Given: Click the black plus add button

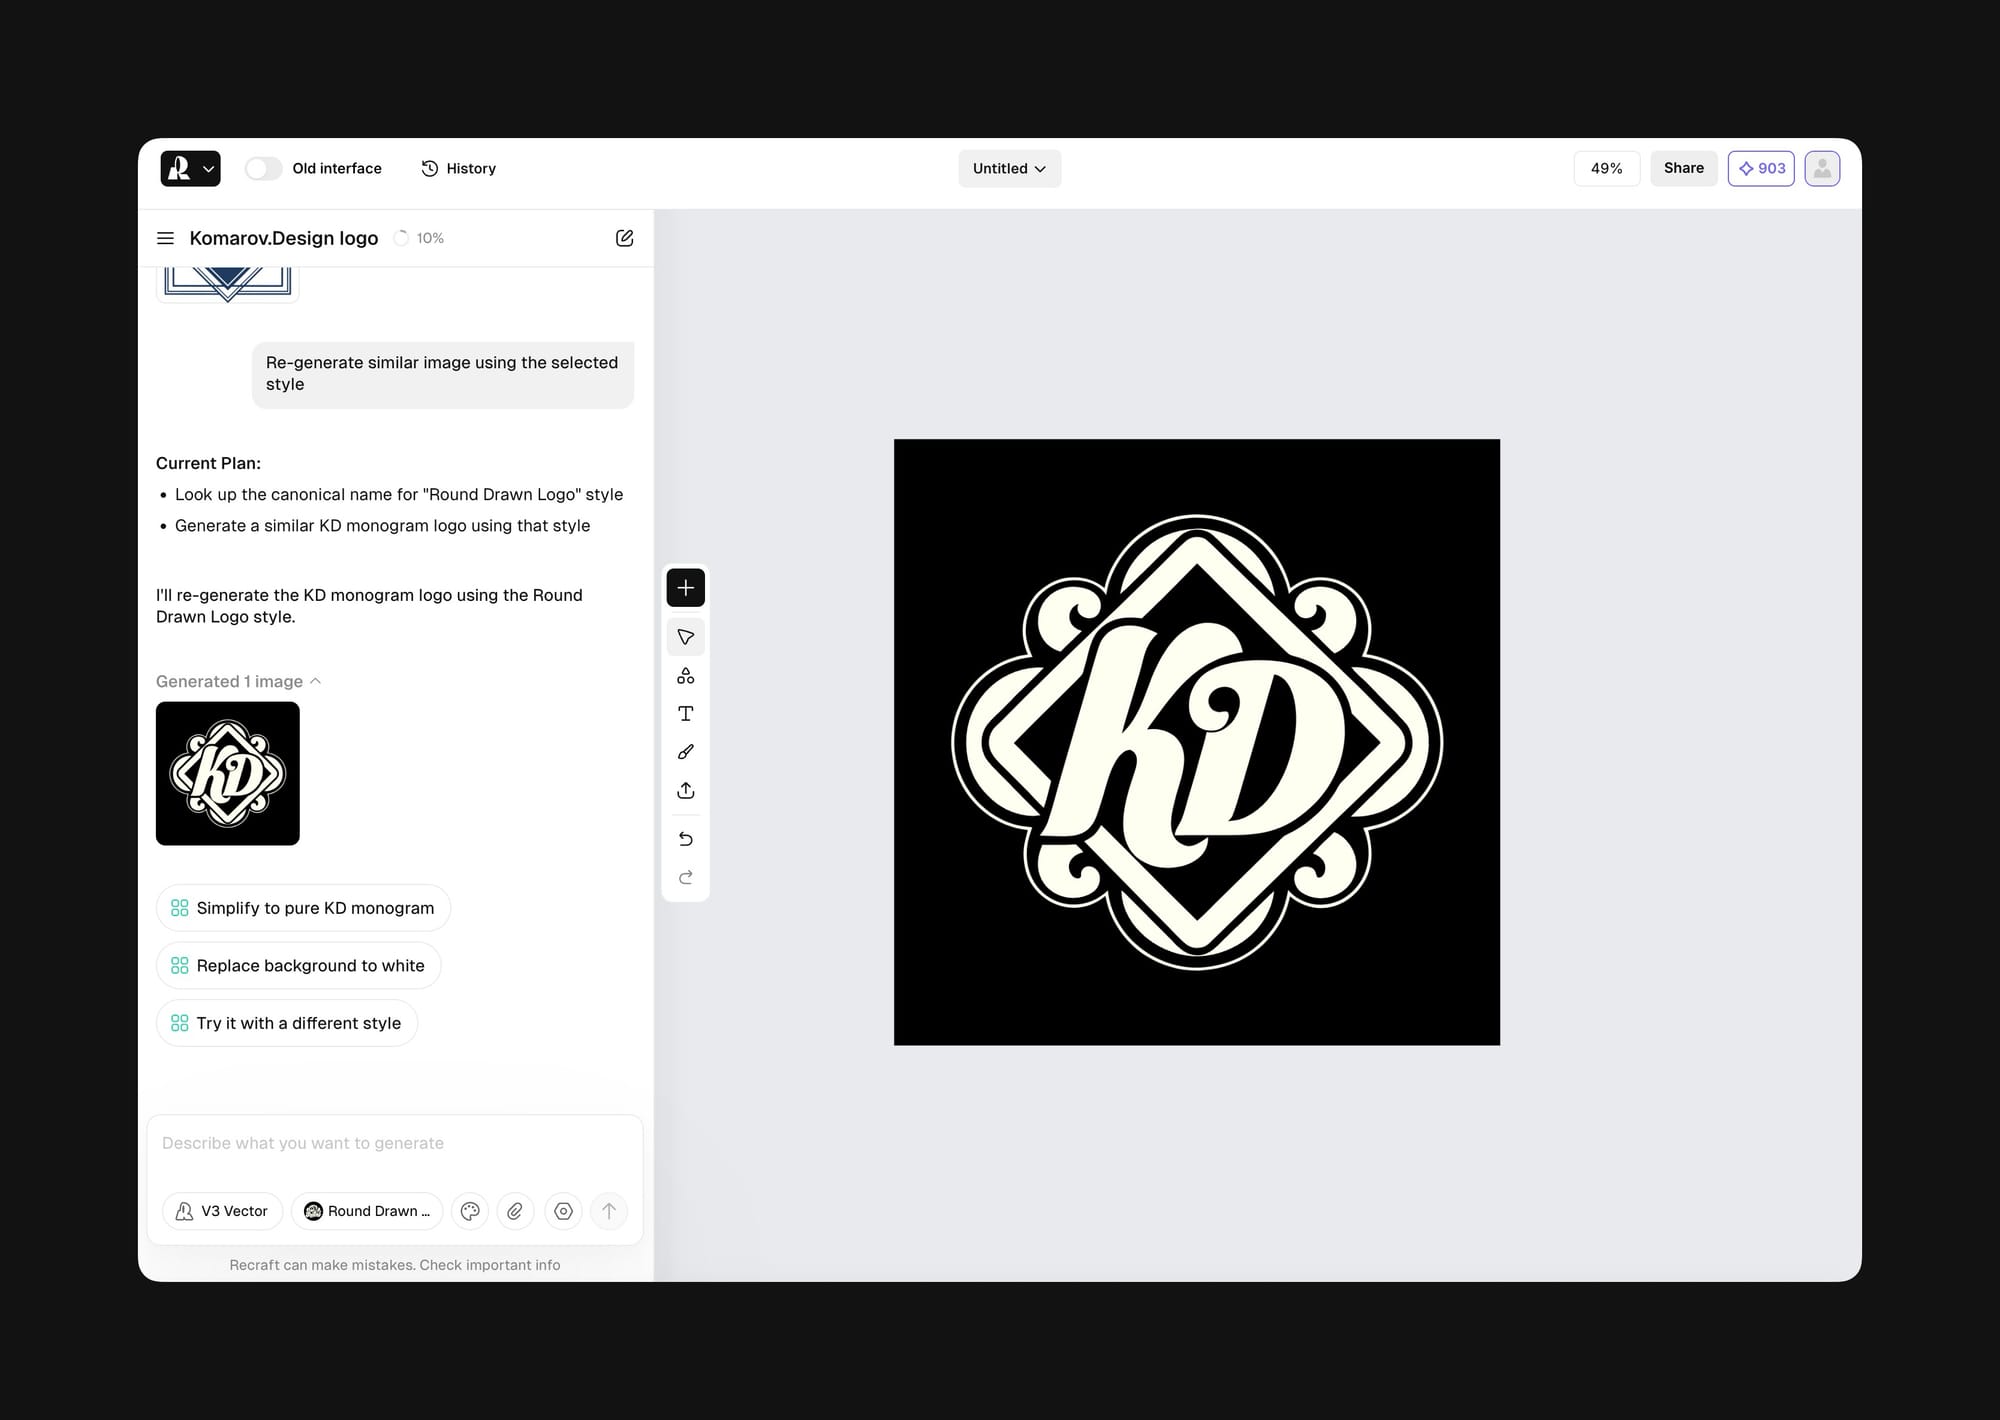Looking at the screenshot, I should point(685,588).
